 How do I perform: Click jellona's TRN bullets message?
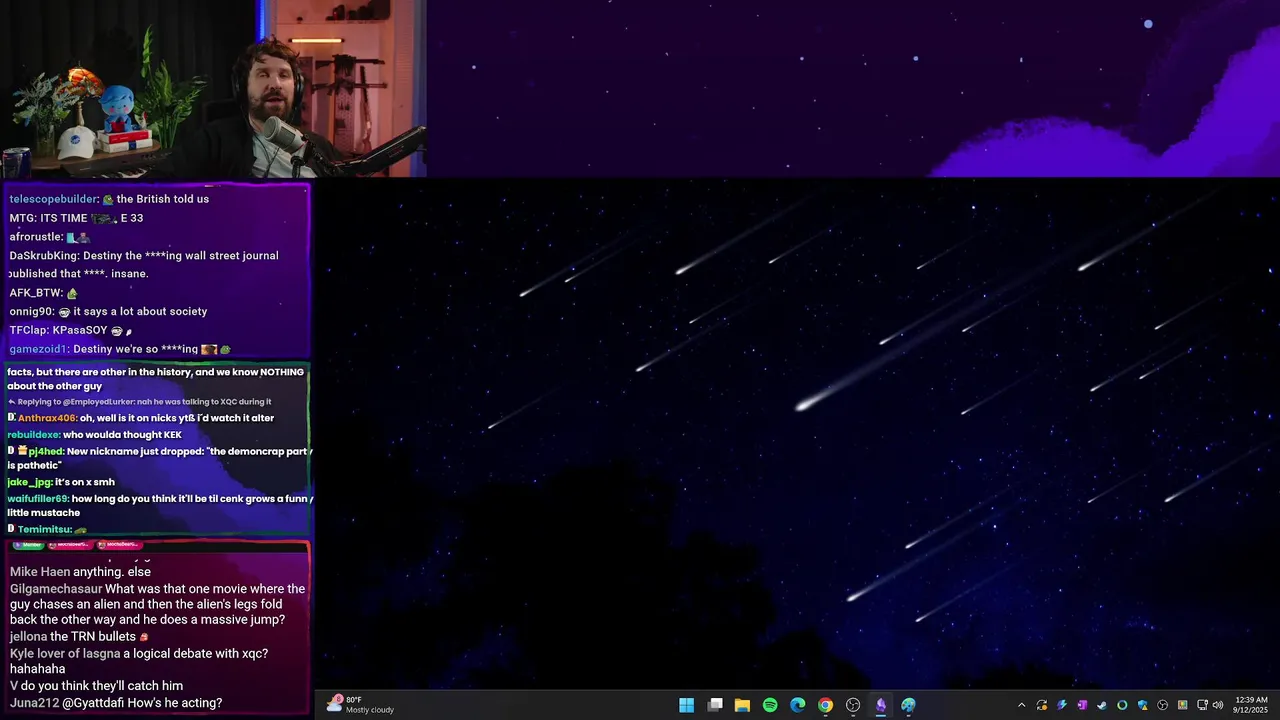click(x=79, y=637)
